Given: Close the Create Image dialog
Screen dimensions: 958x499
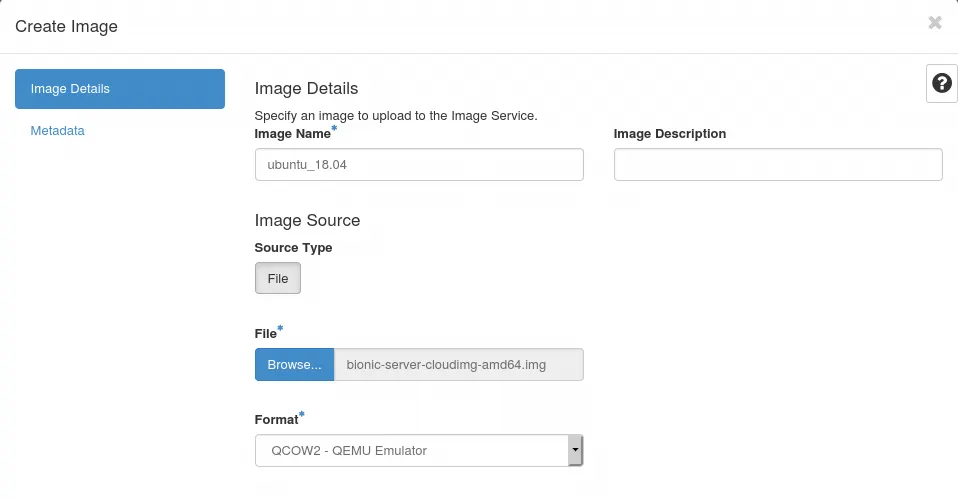Looking at the screenshot, I should (x=935, y=23).
